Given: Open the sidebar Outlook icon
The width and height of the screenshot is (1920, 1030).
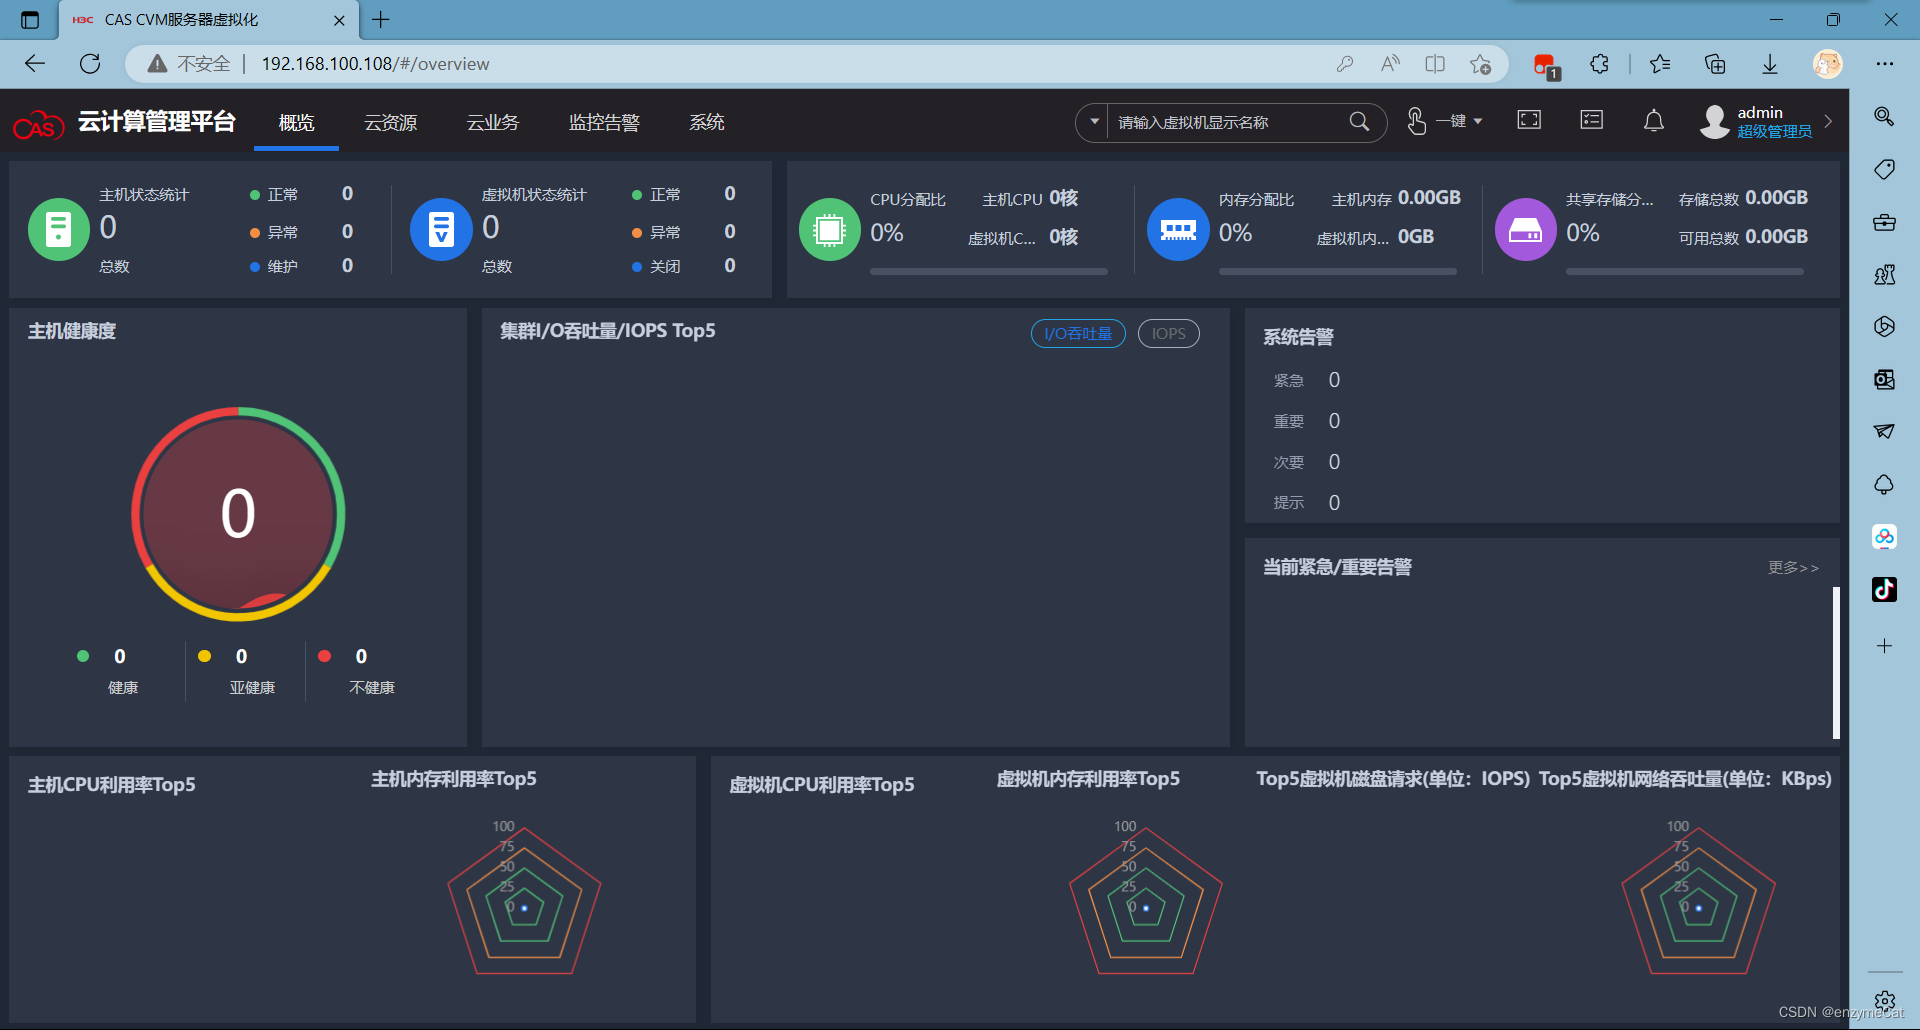Looking at the screenshot, I should coord(1884,379).
